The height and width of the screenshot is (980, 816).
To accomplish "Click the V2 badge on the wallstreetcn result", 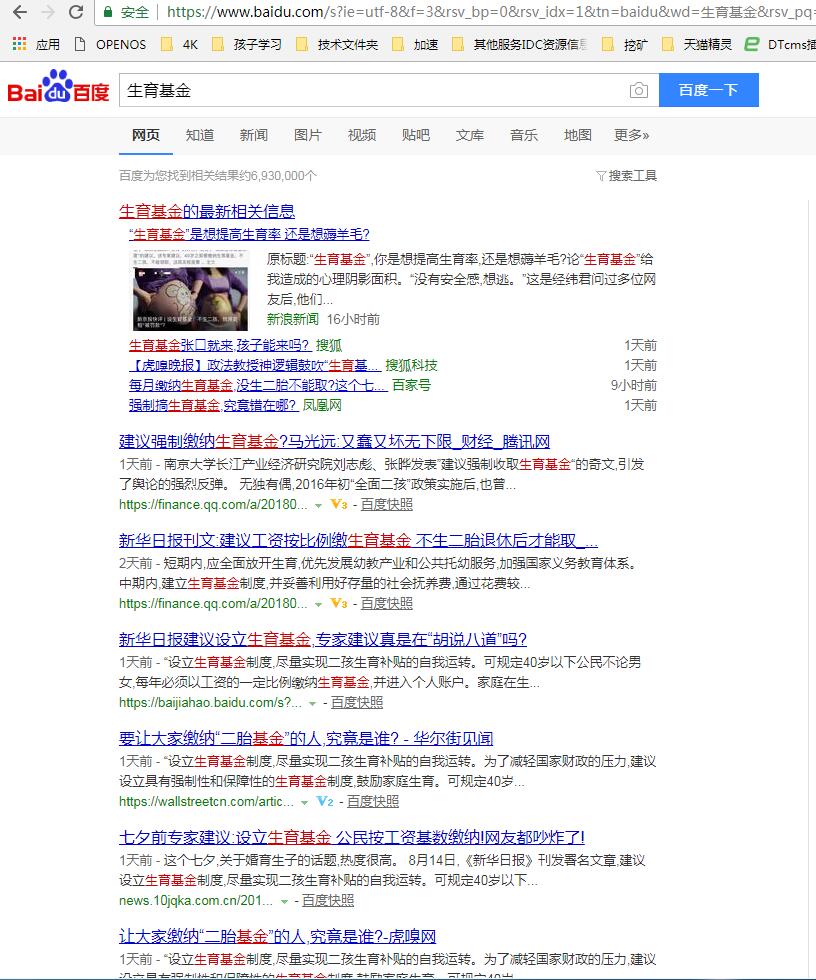I will (325, 801).
